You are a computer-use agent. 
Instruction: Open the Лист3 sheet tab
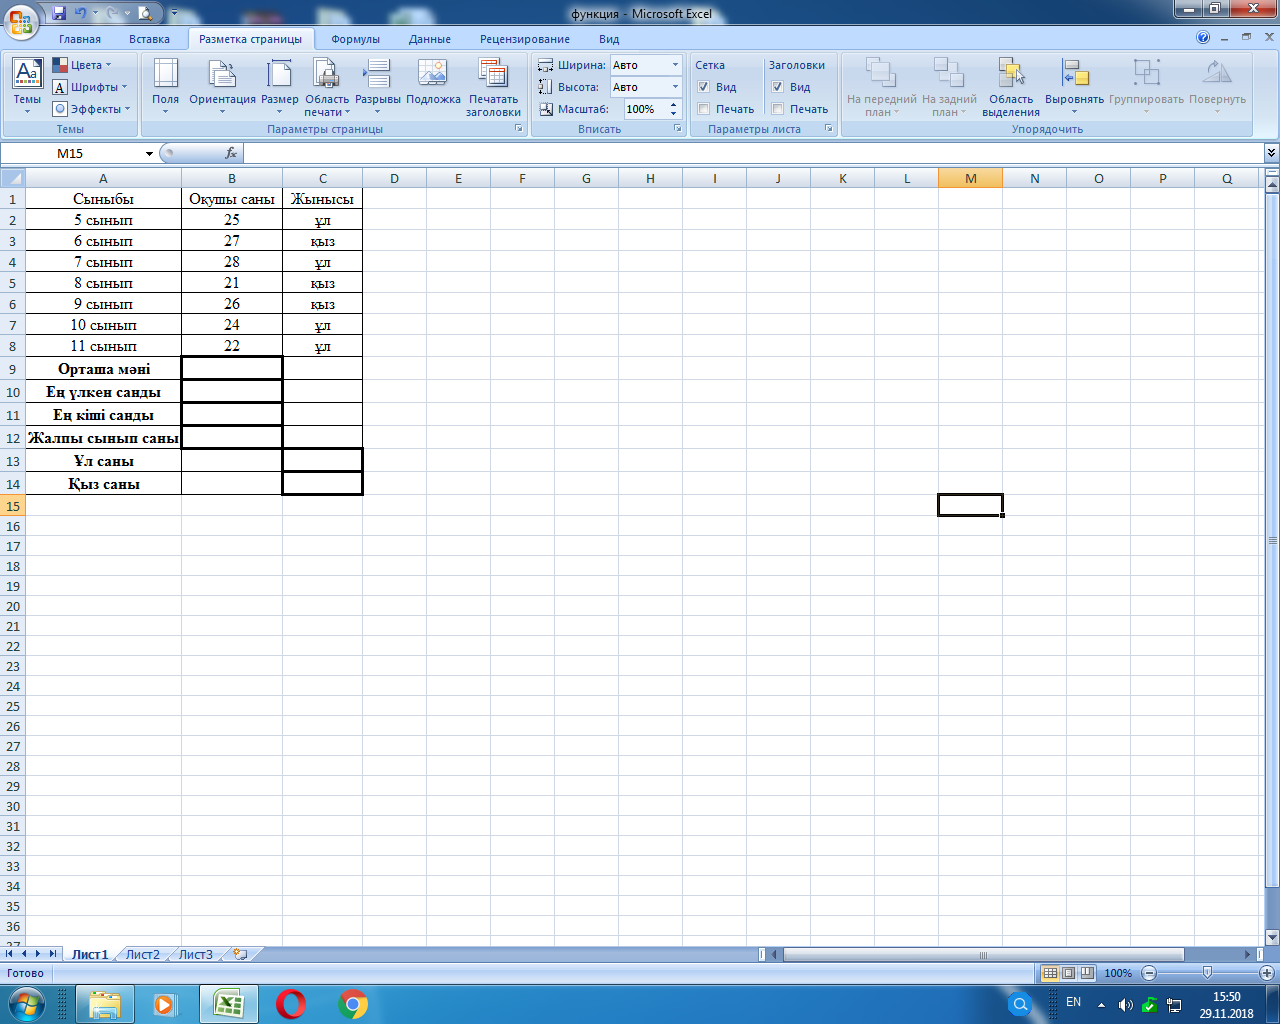[x=195, y=954]
